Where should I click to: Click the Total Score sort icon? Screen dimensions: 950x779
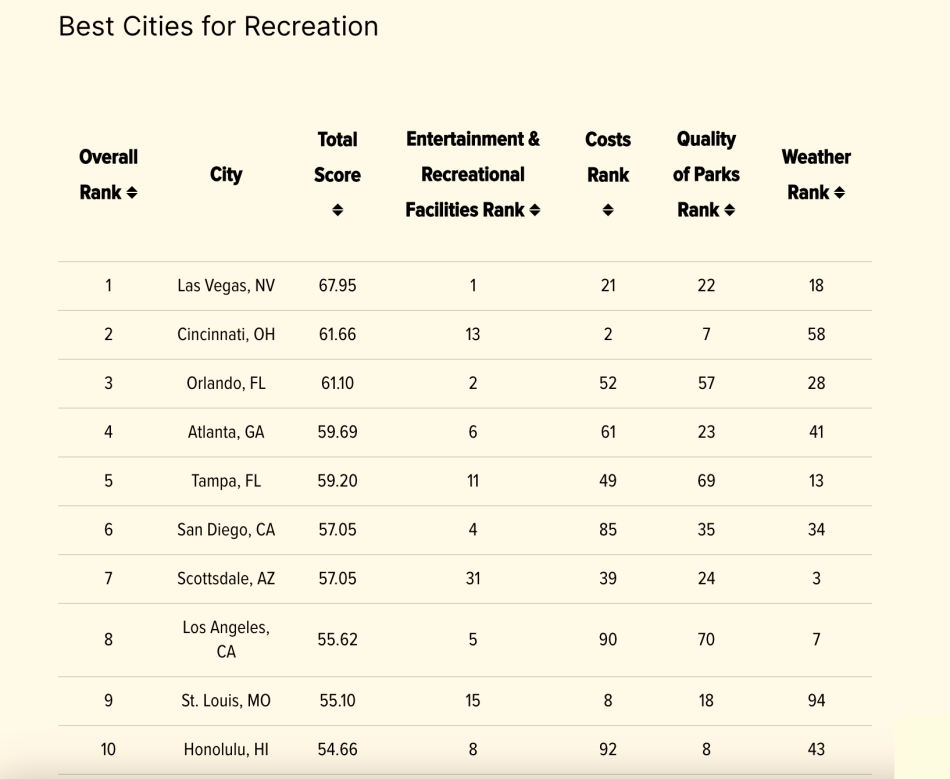pyautogui.click(x=337, y=210)
